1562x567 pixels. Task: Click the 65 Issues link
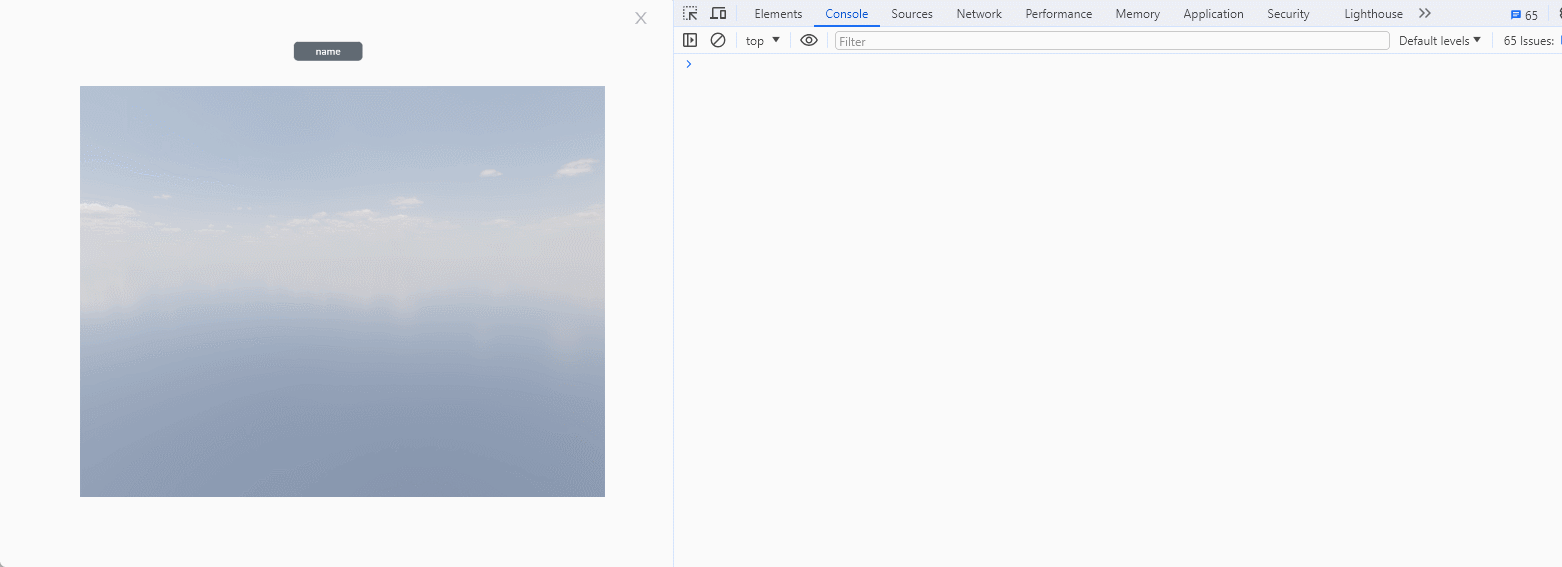click(1530, 41)
